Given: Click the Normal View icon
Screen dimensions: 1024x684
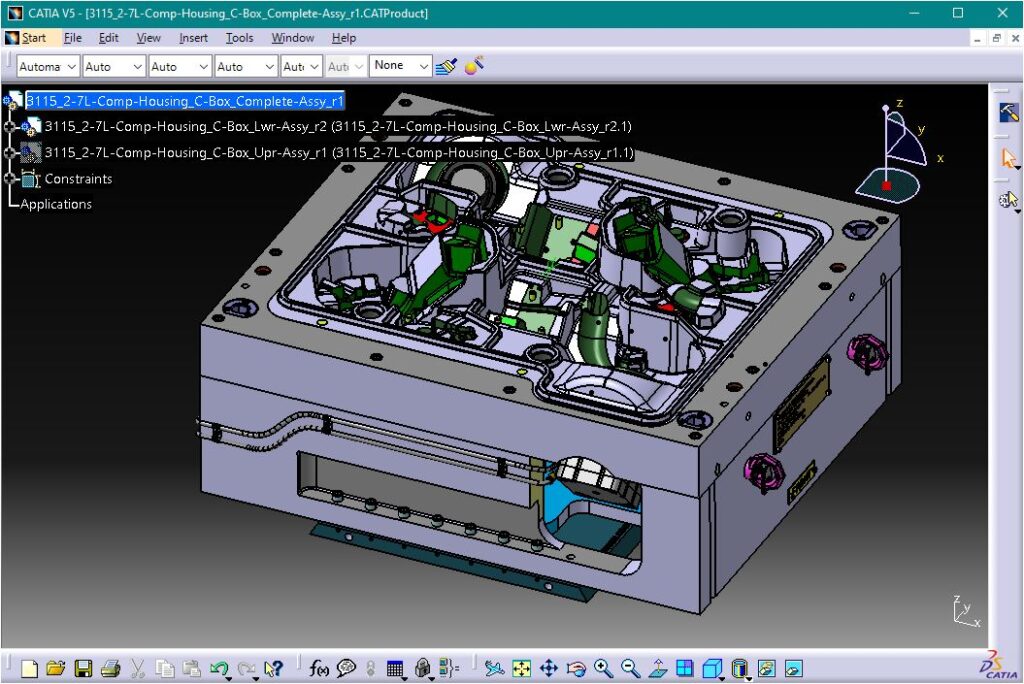Looking at the screenshot, I should pos(658,668).
